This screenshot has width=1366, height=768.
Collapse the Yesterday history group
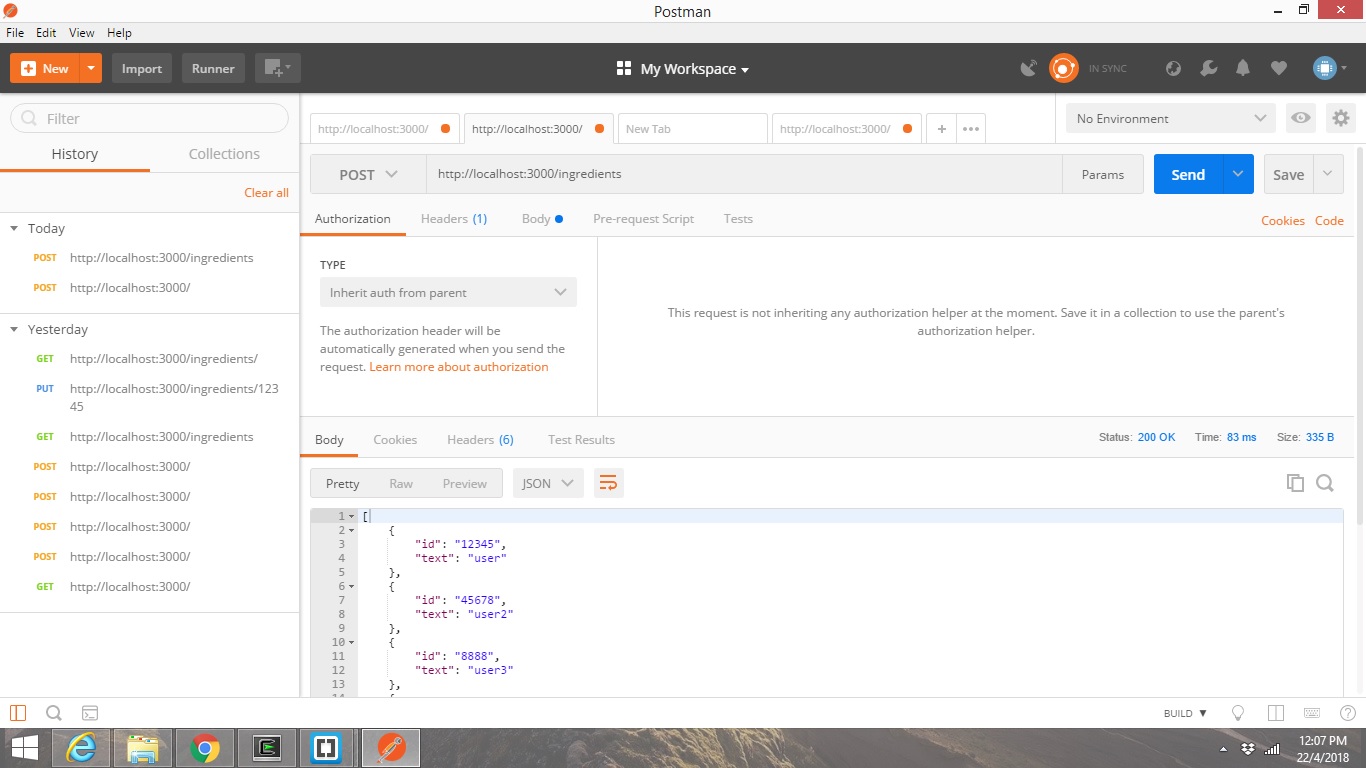pos(14,330)
